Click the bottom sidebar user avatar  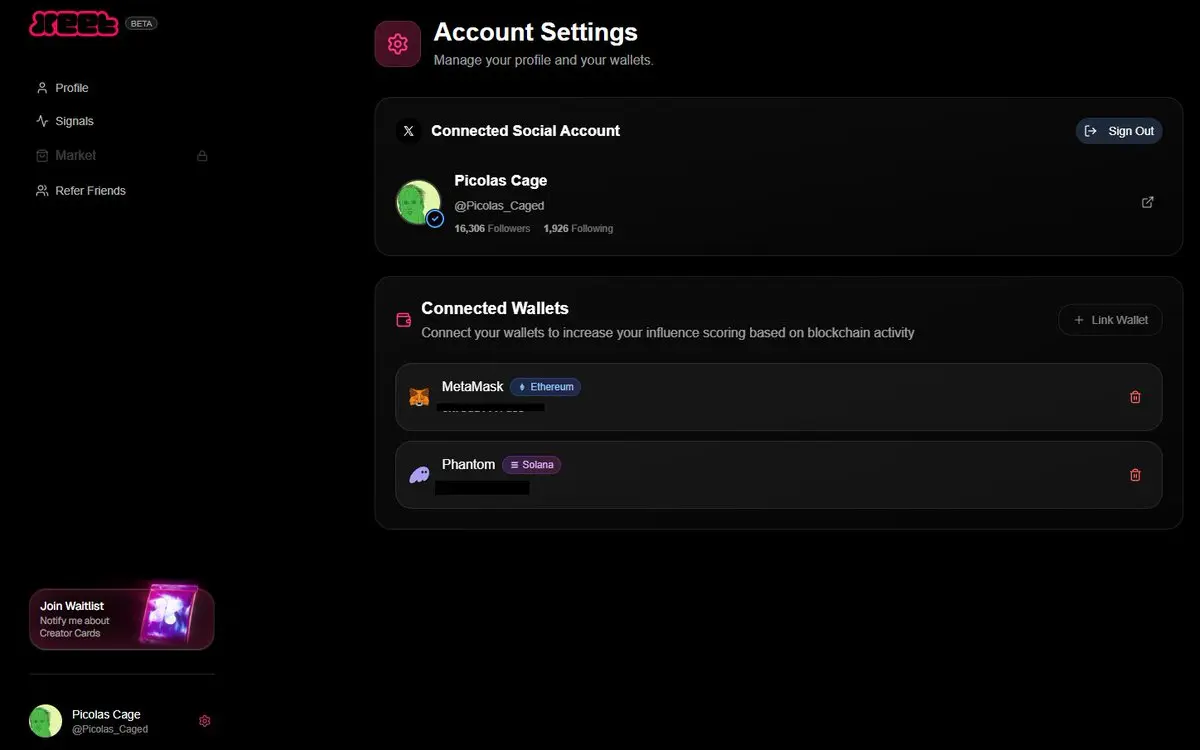point(45,721)
